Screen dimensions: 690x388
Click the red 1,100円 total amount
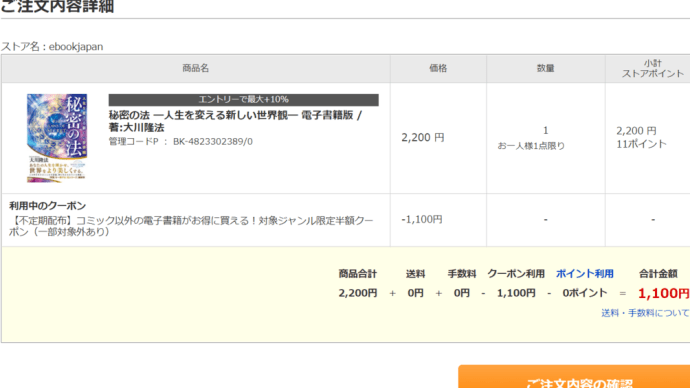tap(664, 293)
